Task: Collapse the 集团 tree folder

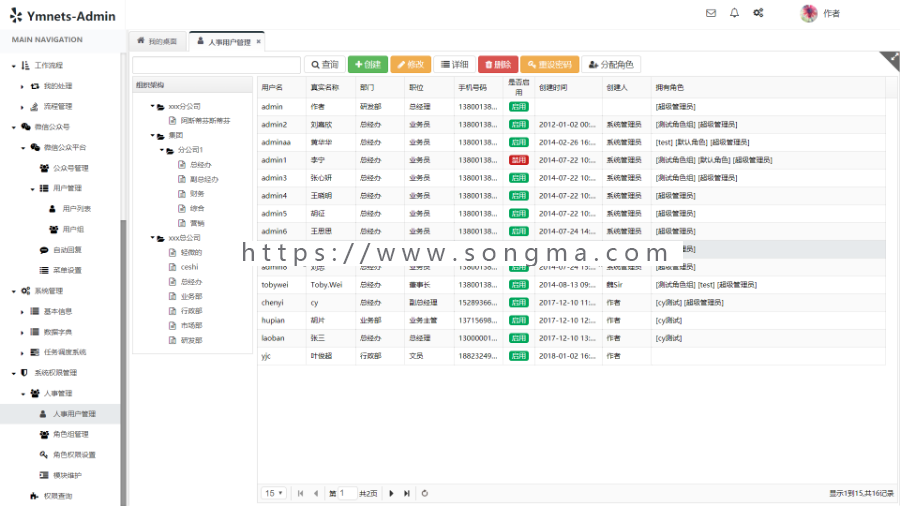Action: [153, 135]
